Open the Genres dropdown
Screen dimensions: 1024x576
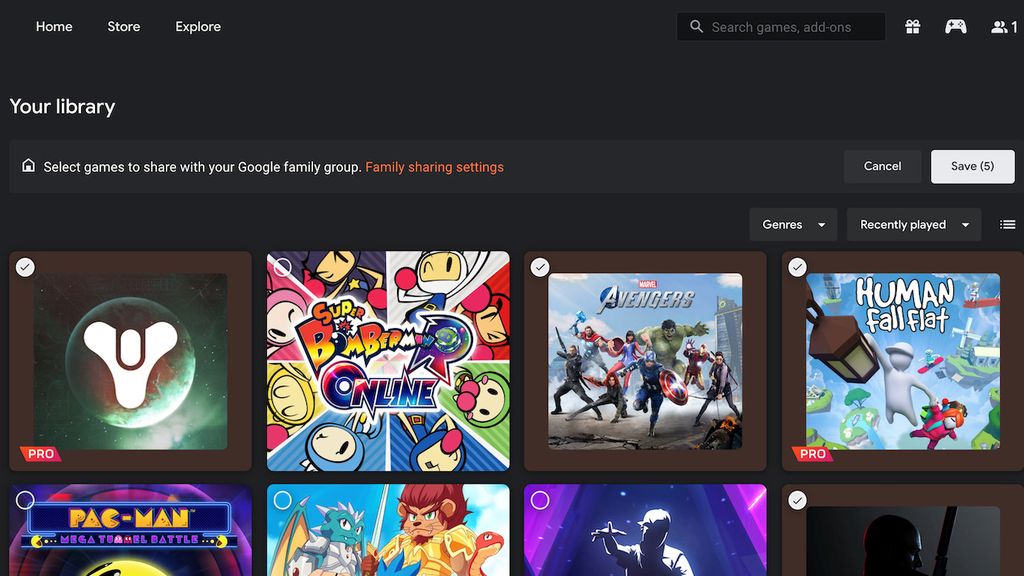click(793, 225)
